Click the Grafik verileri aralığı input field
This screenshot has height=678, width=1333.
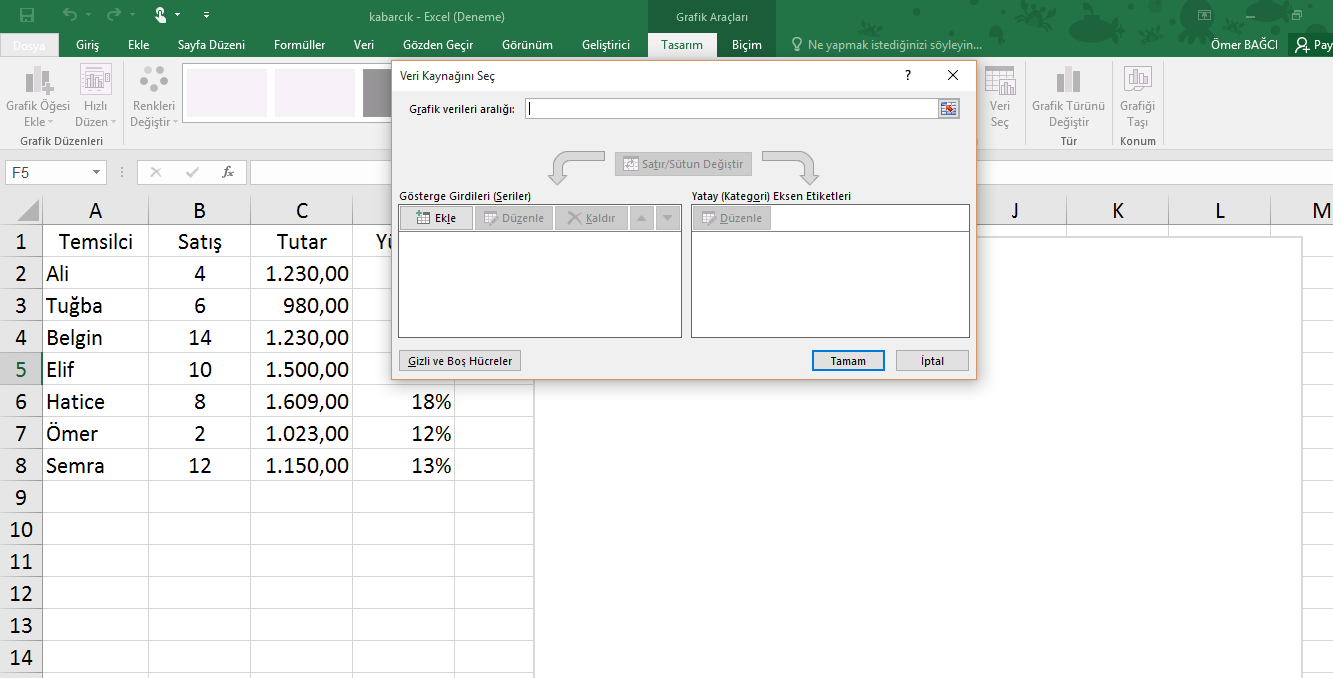point(730,109)
